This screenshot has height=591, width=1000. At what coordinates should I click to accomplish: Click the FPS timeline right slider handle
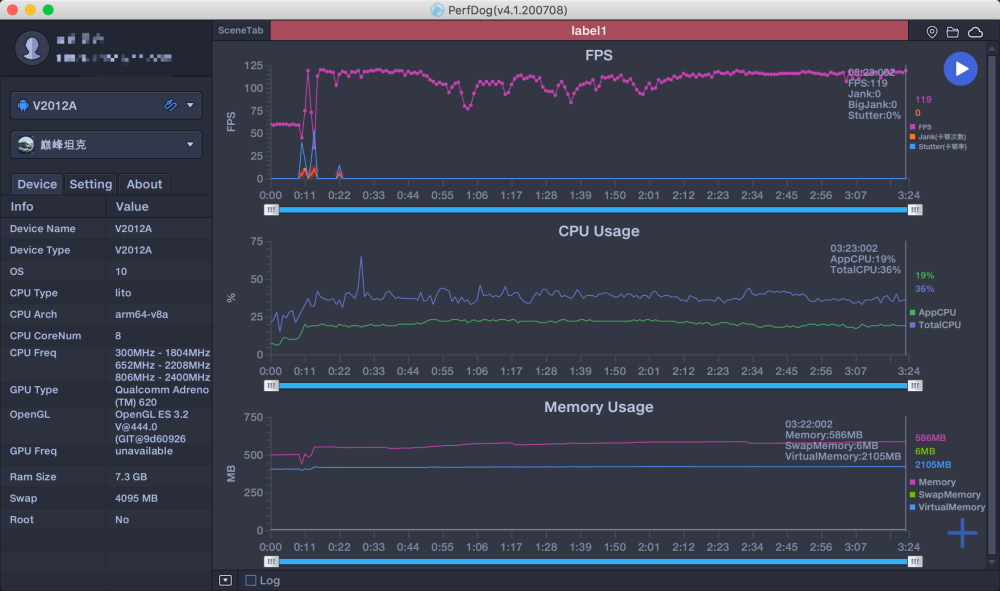point(915,210)
